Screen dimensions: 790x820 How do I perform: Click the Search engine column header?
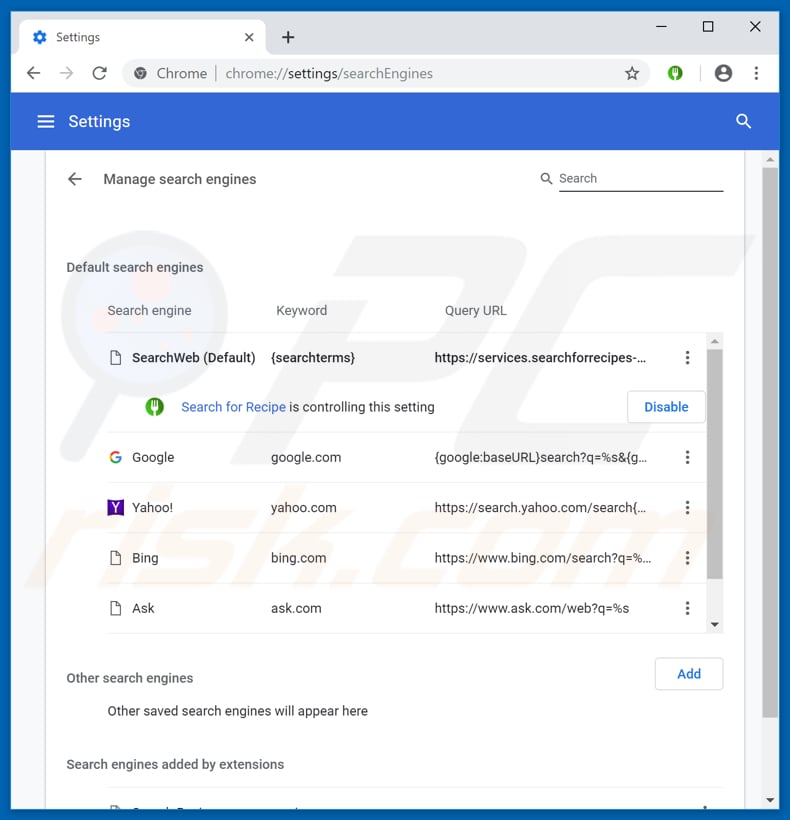150,311
